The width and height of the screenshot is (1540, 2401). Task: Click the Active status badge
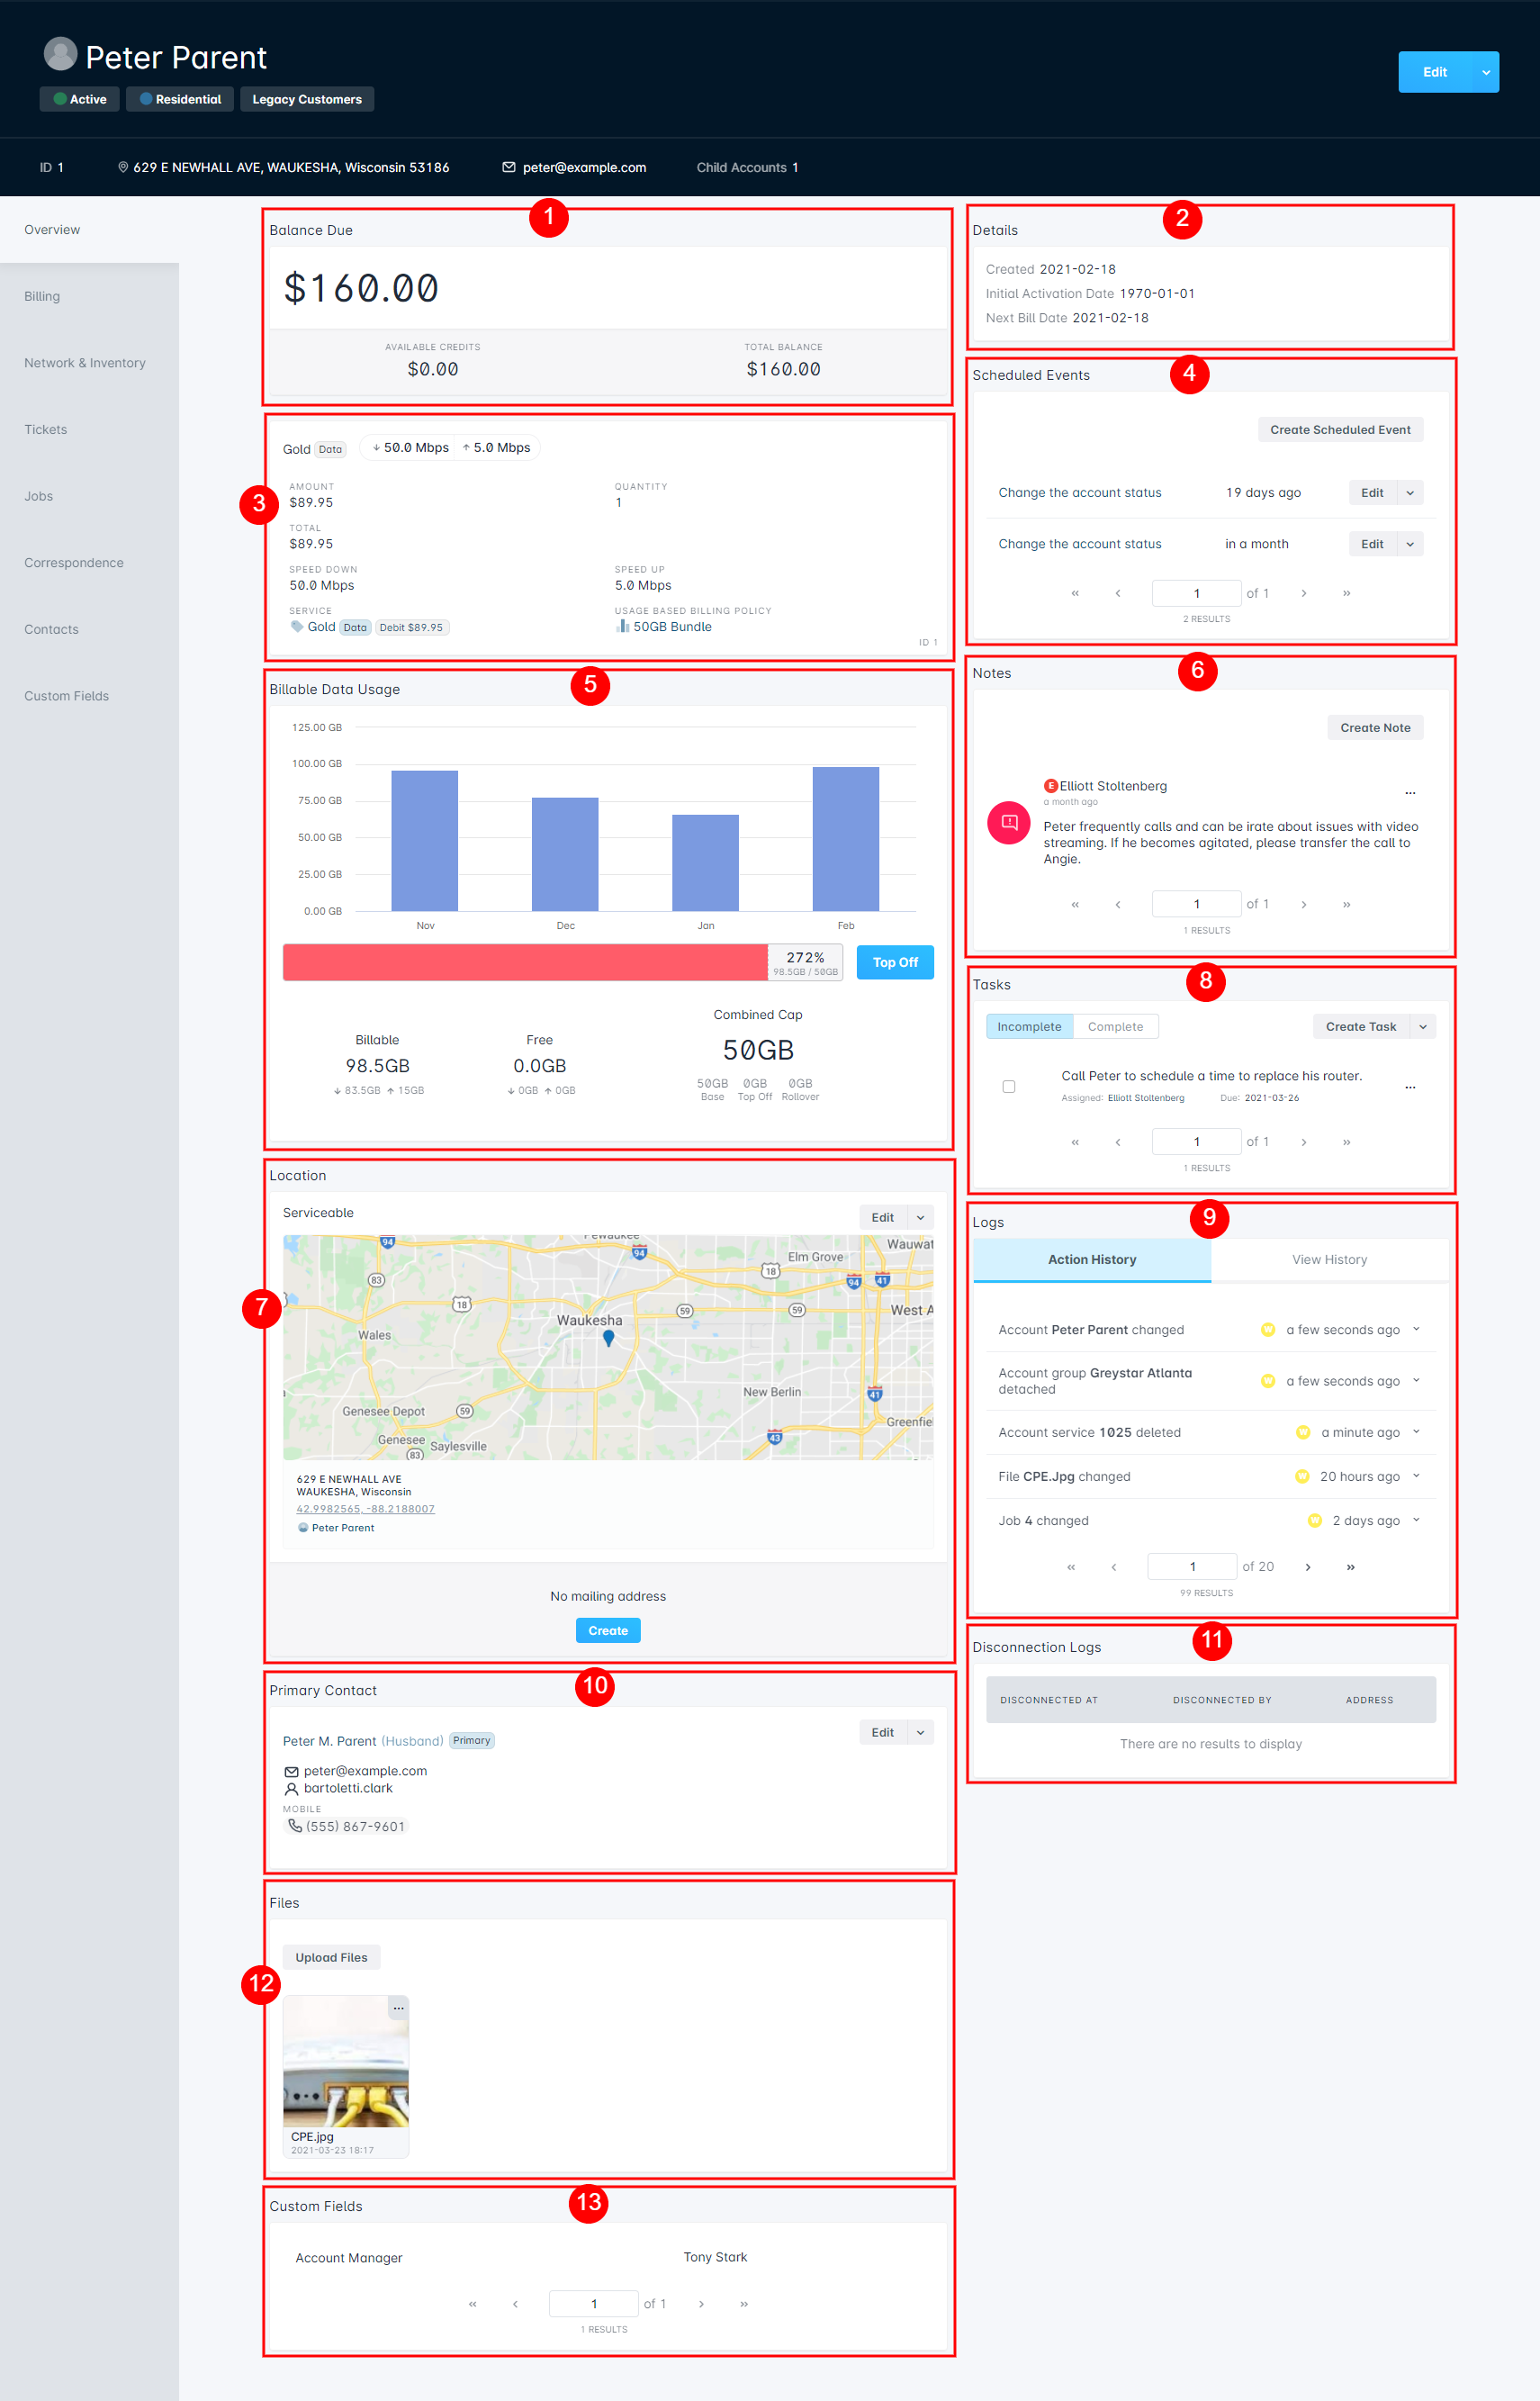pyautogui.click(x=80, y=99)
